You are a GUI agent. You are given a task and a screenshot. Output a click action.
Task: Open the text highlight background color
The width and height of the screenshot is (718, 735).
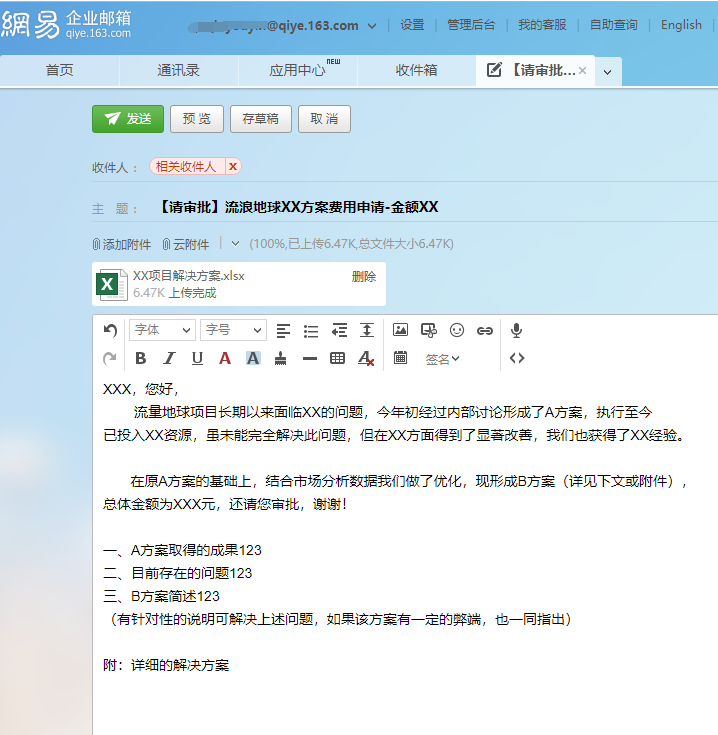coord(253,359)
